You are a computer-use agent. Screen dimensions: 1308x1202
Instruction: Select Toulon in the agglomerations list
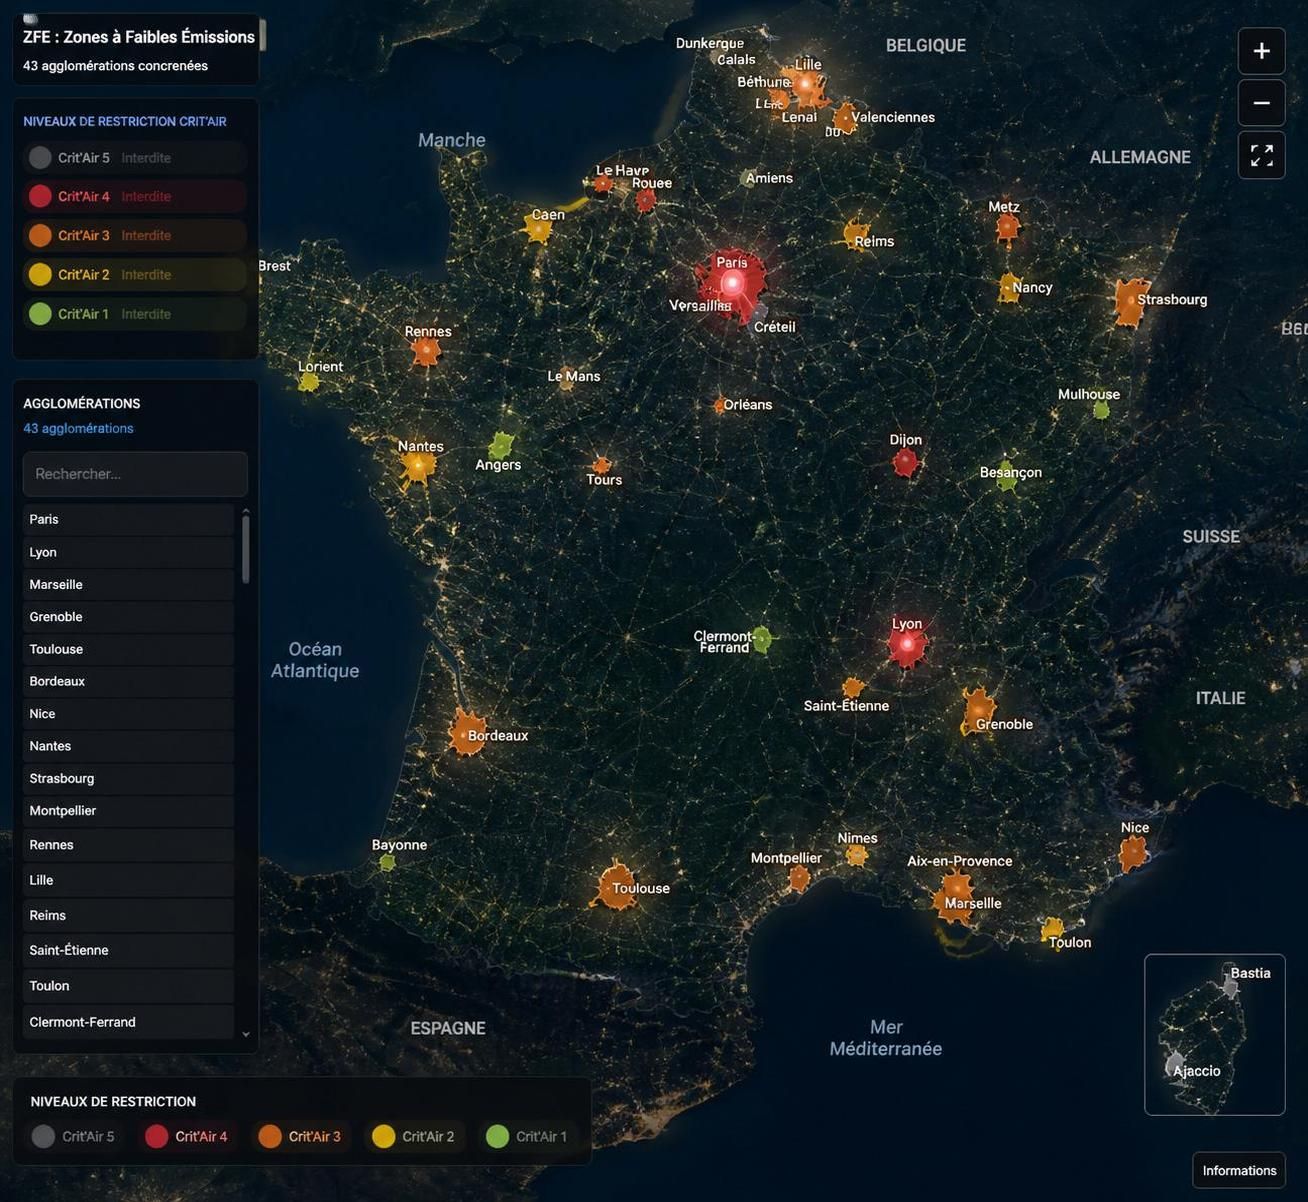click(128, 986)
